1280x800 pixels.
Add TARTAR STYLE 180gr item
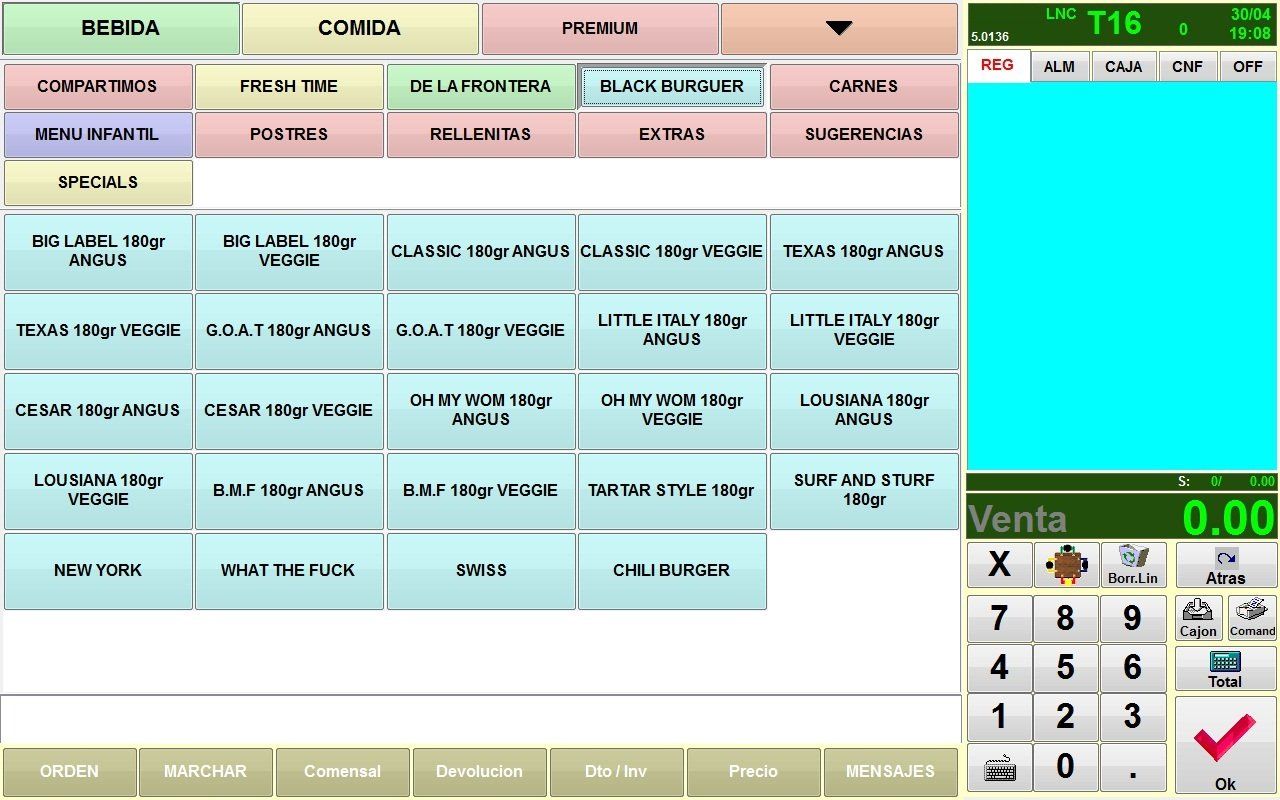point(672,491)
